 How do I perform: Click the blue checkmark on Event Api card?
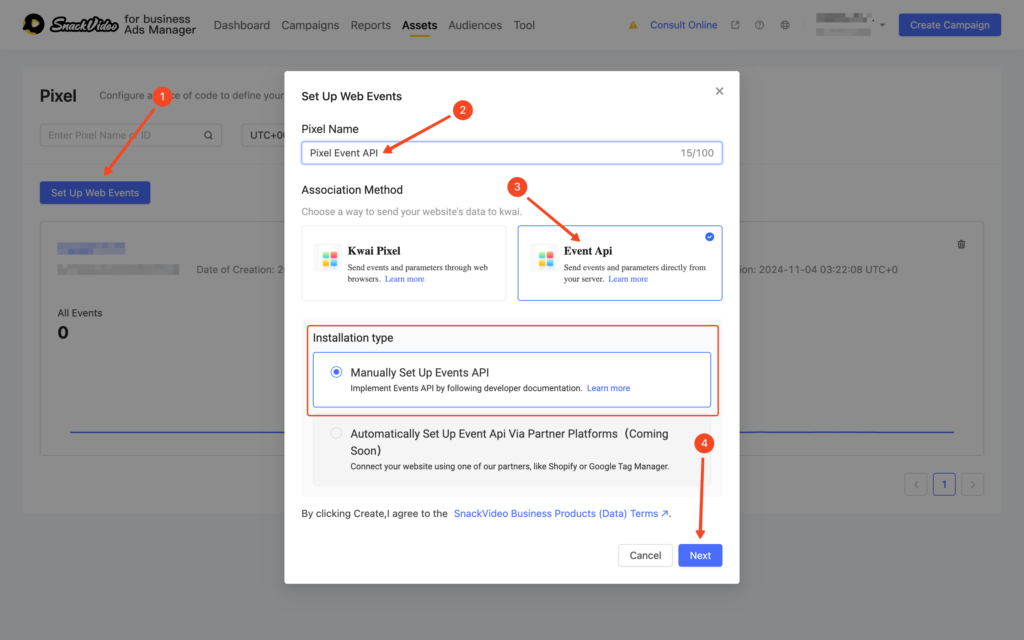tap(709, 236)
